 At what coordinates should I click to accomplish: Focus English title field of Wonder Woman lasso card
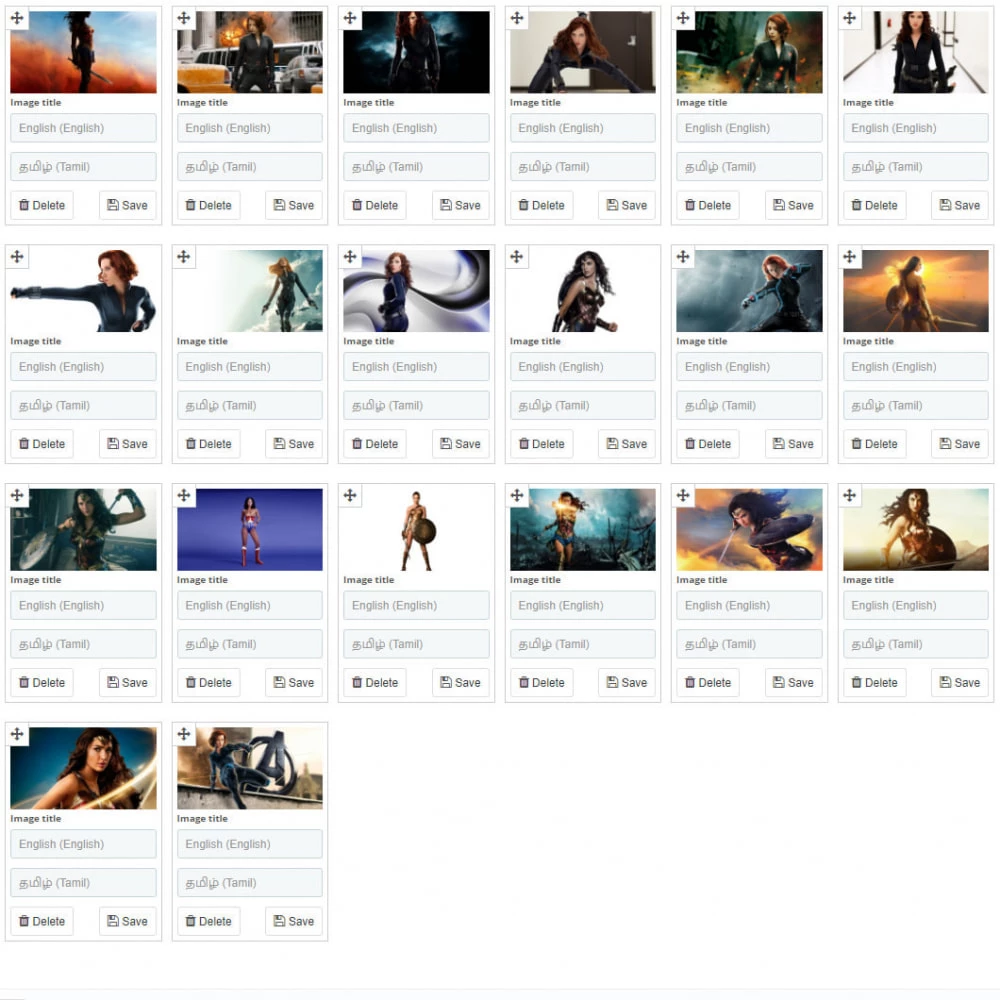(84, 844)
